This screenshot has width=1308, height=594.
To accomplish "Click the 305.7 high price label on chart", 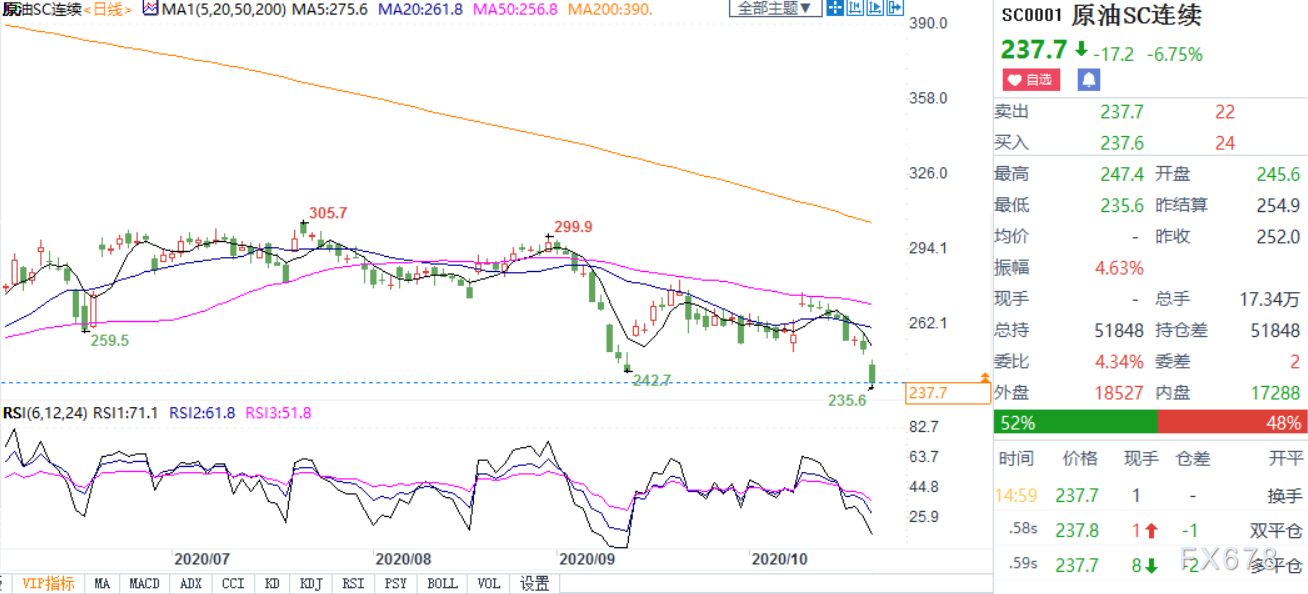I will 328,213.
